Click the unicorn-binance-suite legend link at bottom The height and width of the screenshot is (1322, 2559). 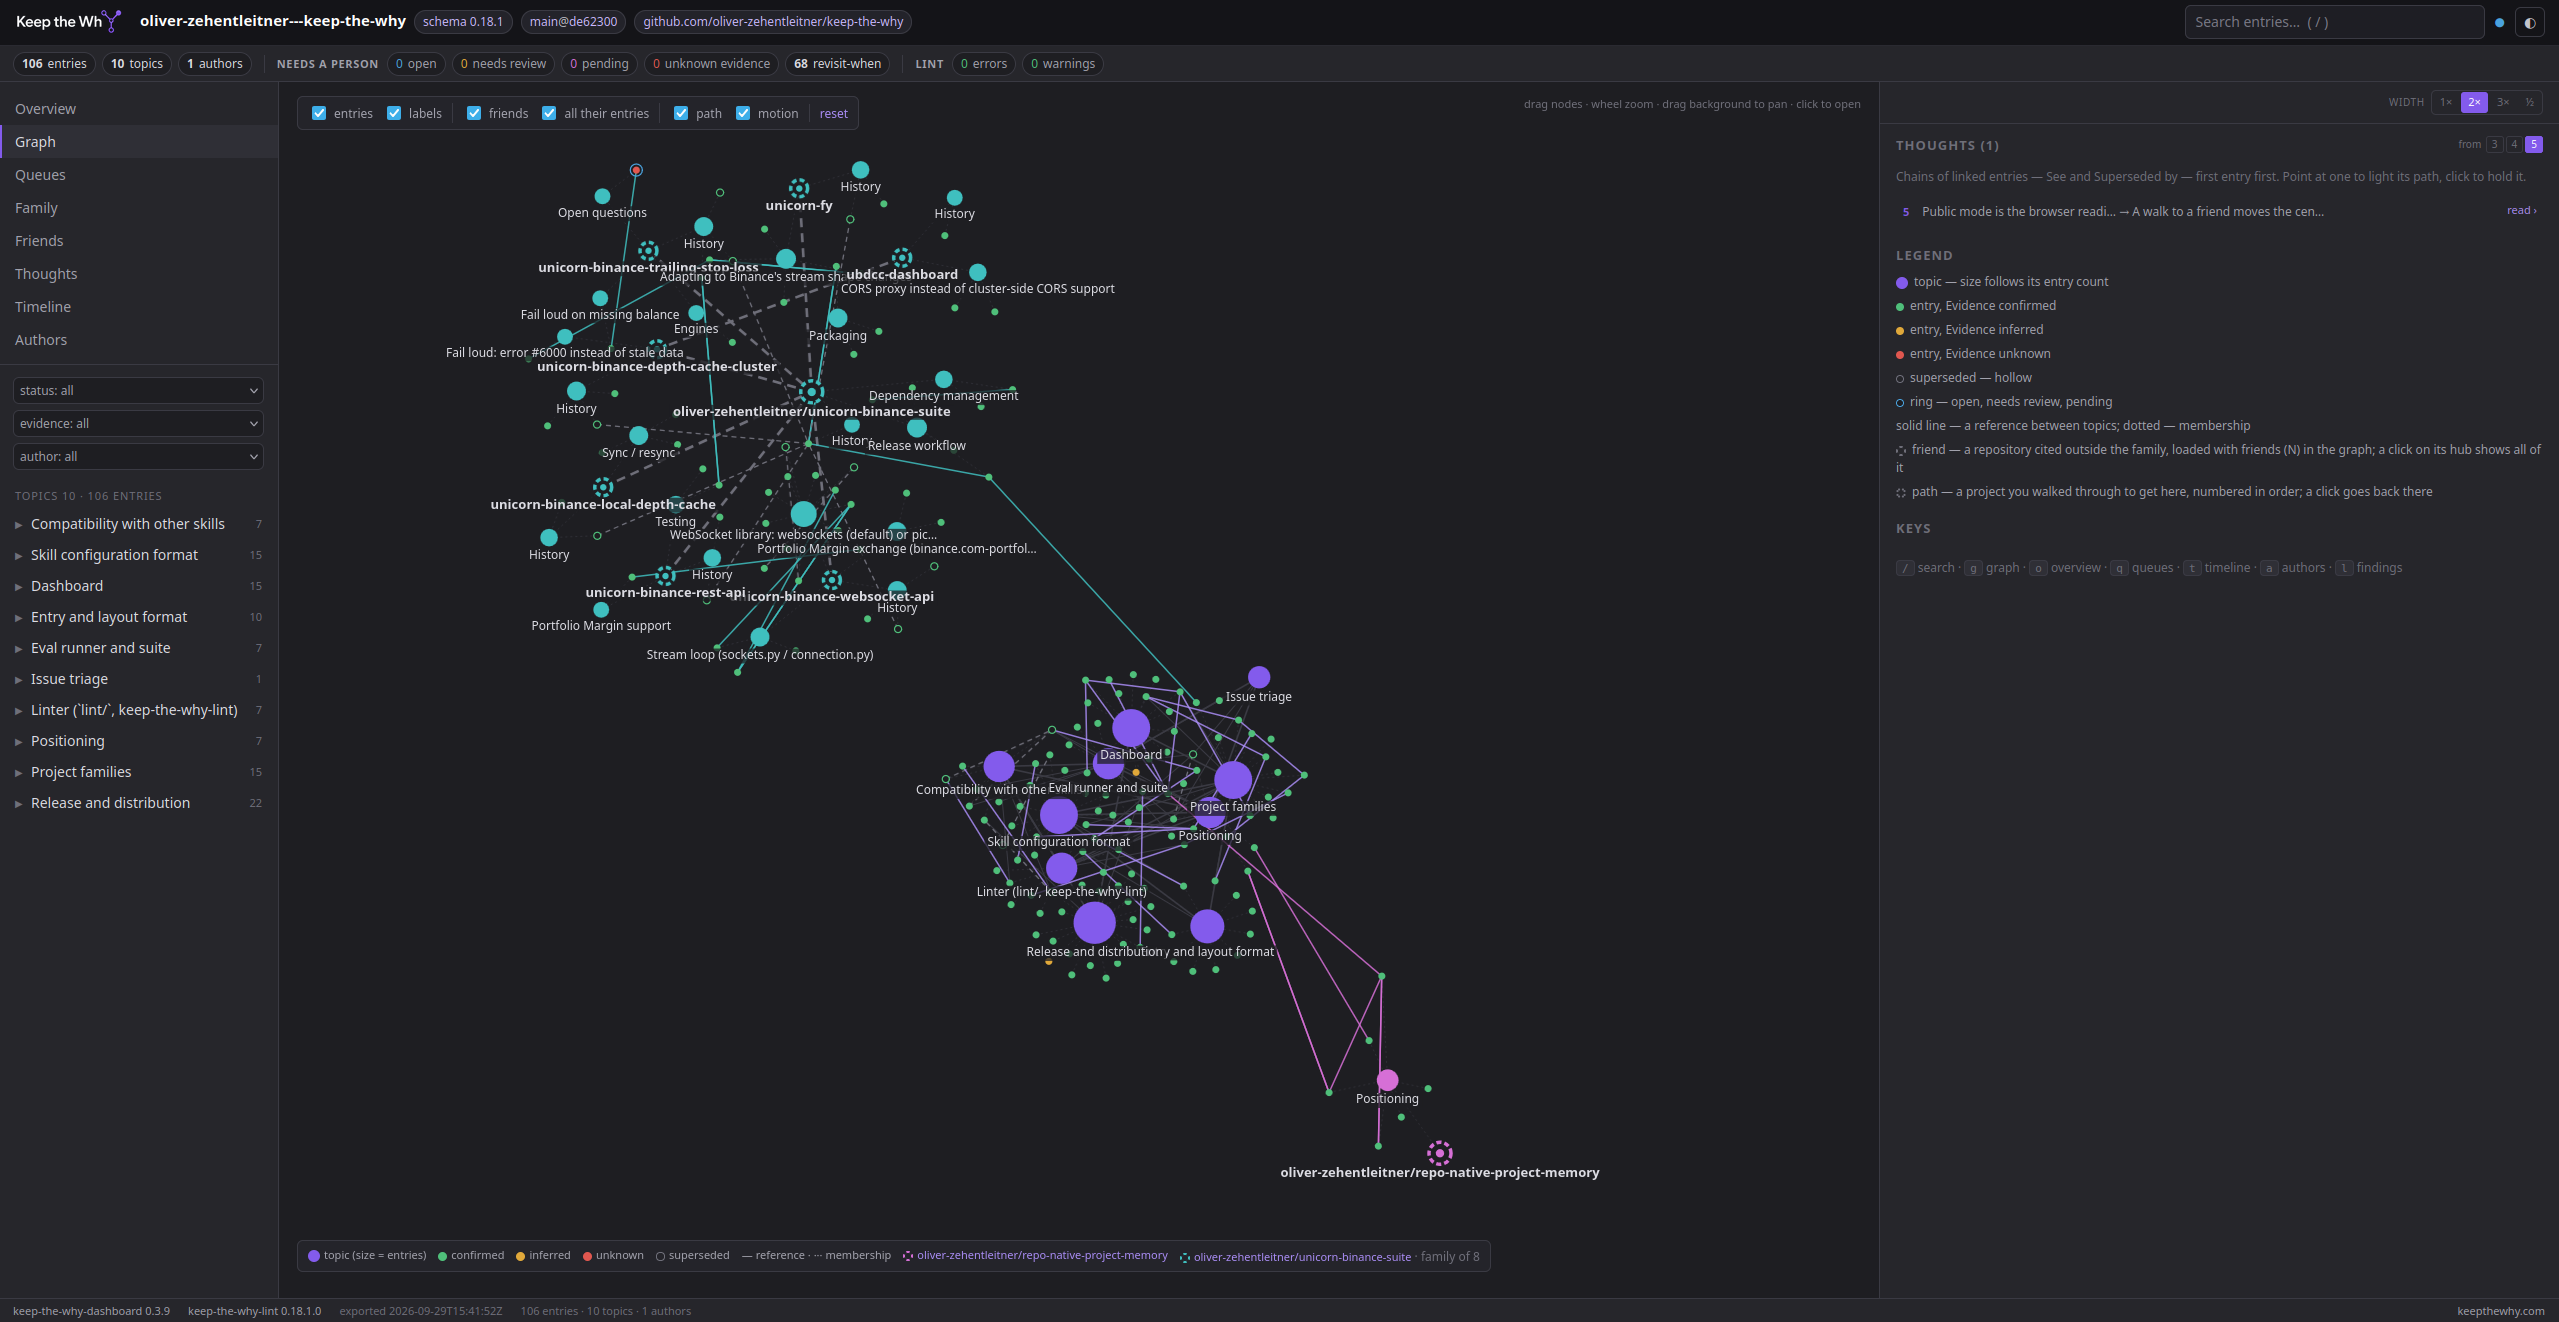(x=1302, y=1257)
